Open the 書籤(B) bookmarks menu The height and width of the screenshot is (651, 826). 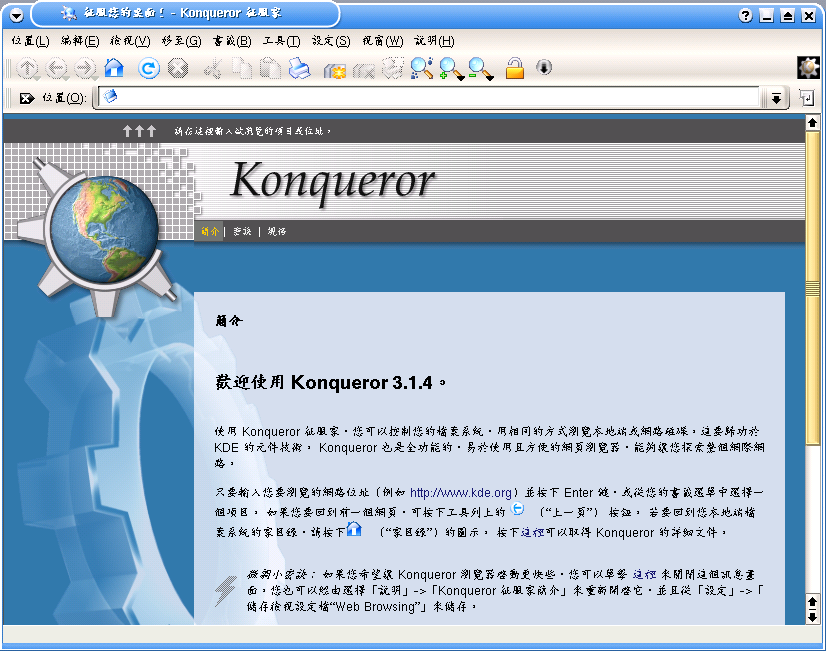point(232,41)
